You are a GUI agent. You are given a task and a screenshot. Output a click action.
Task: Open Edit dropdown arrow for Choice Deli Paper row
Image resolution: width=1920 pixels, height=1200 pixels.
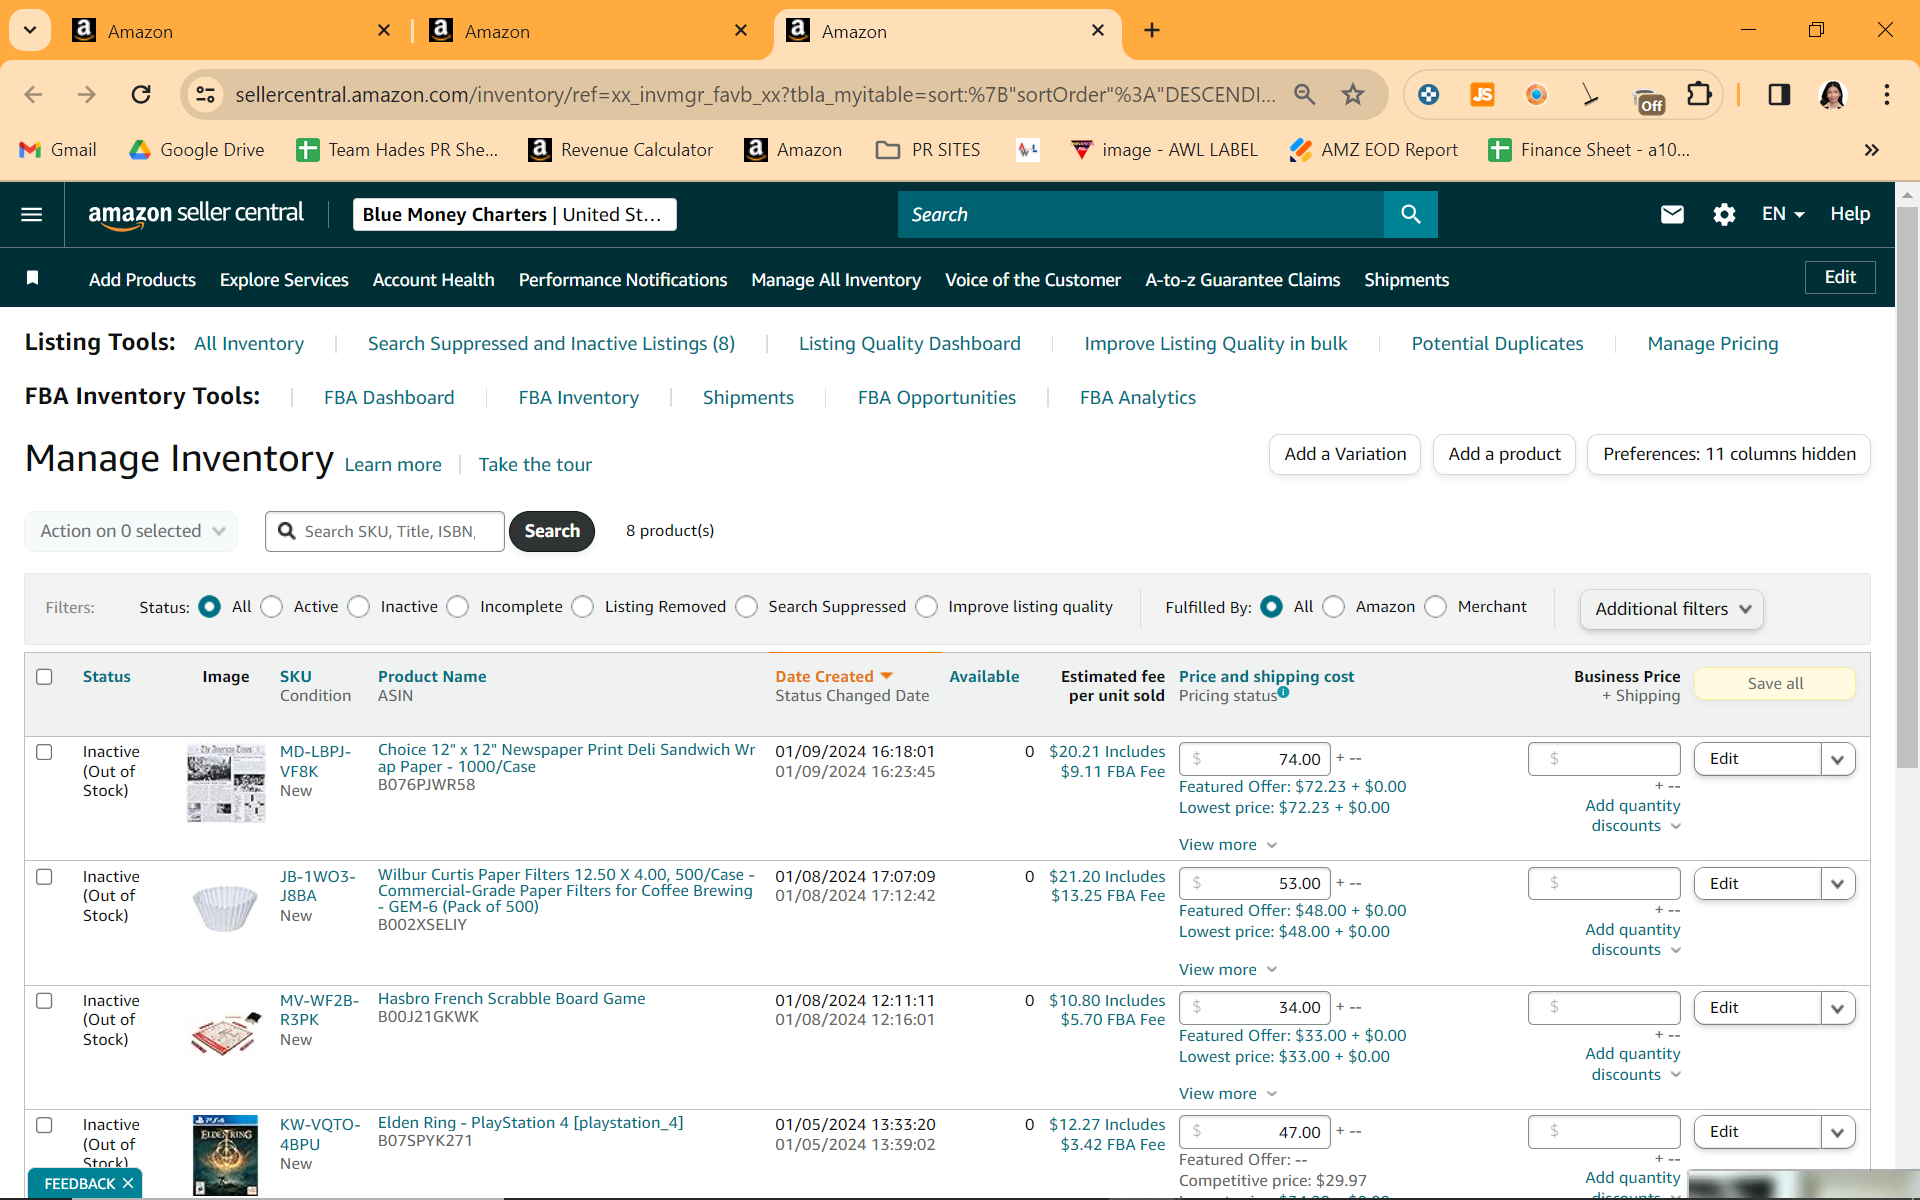coord(1838,759)
